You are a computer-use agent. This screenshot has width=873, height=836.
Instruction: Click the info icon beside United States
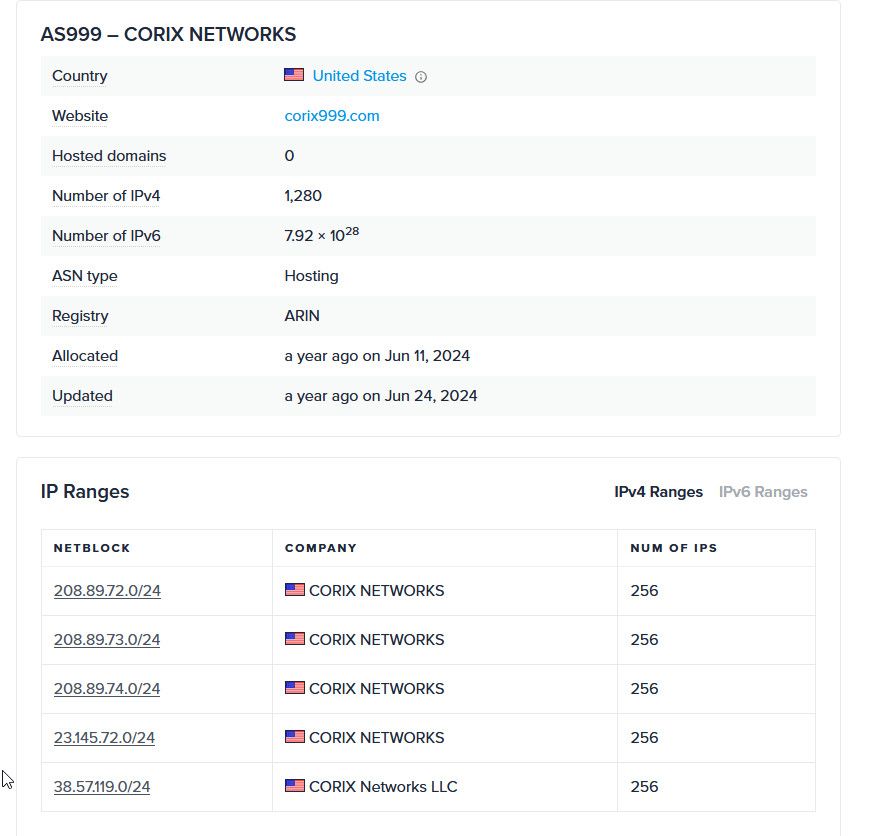(x=421, y=77)
